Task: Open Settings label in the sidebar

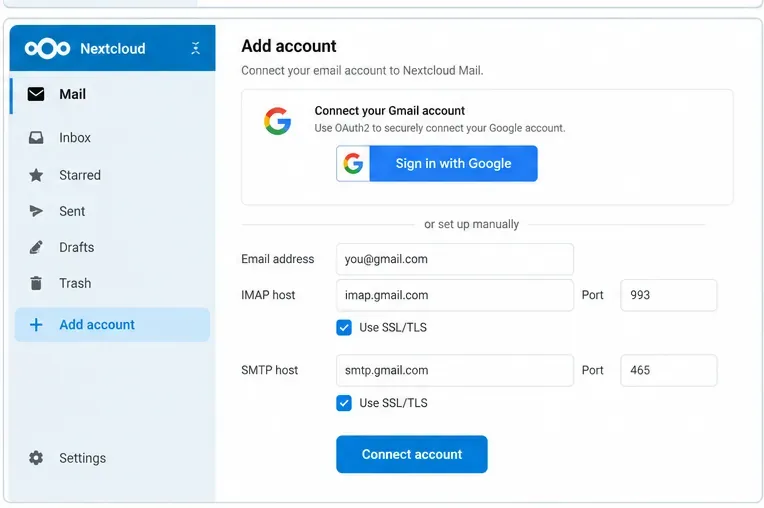Action: point(82,458)
